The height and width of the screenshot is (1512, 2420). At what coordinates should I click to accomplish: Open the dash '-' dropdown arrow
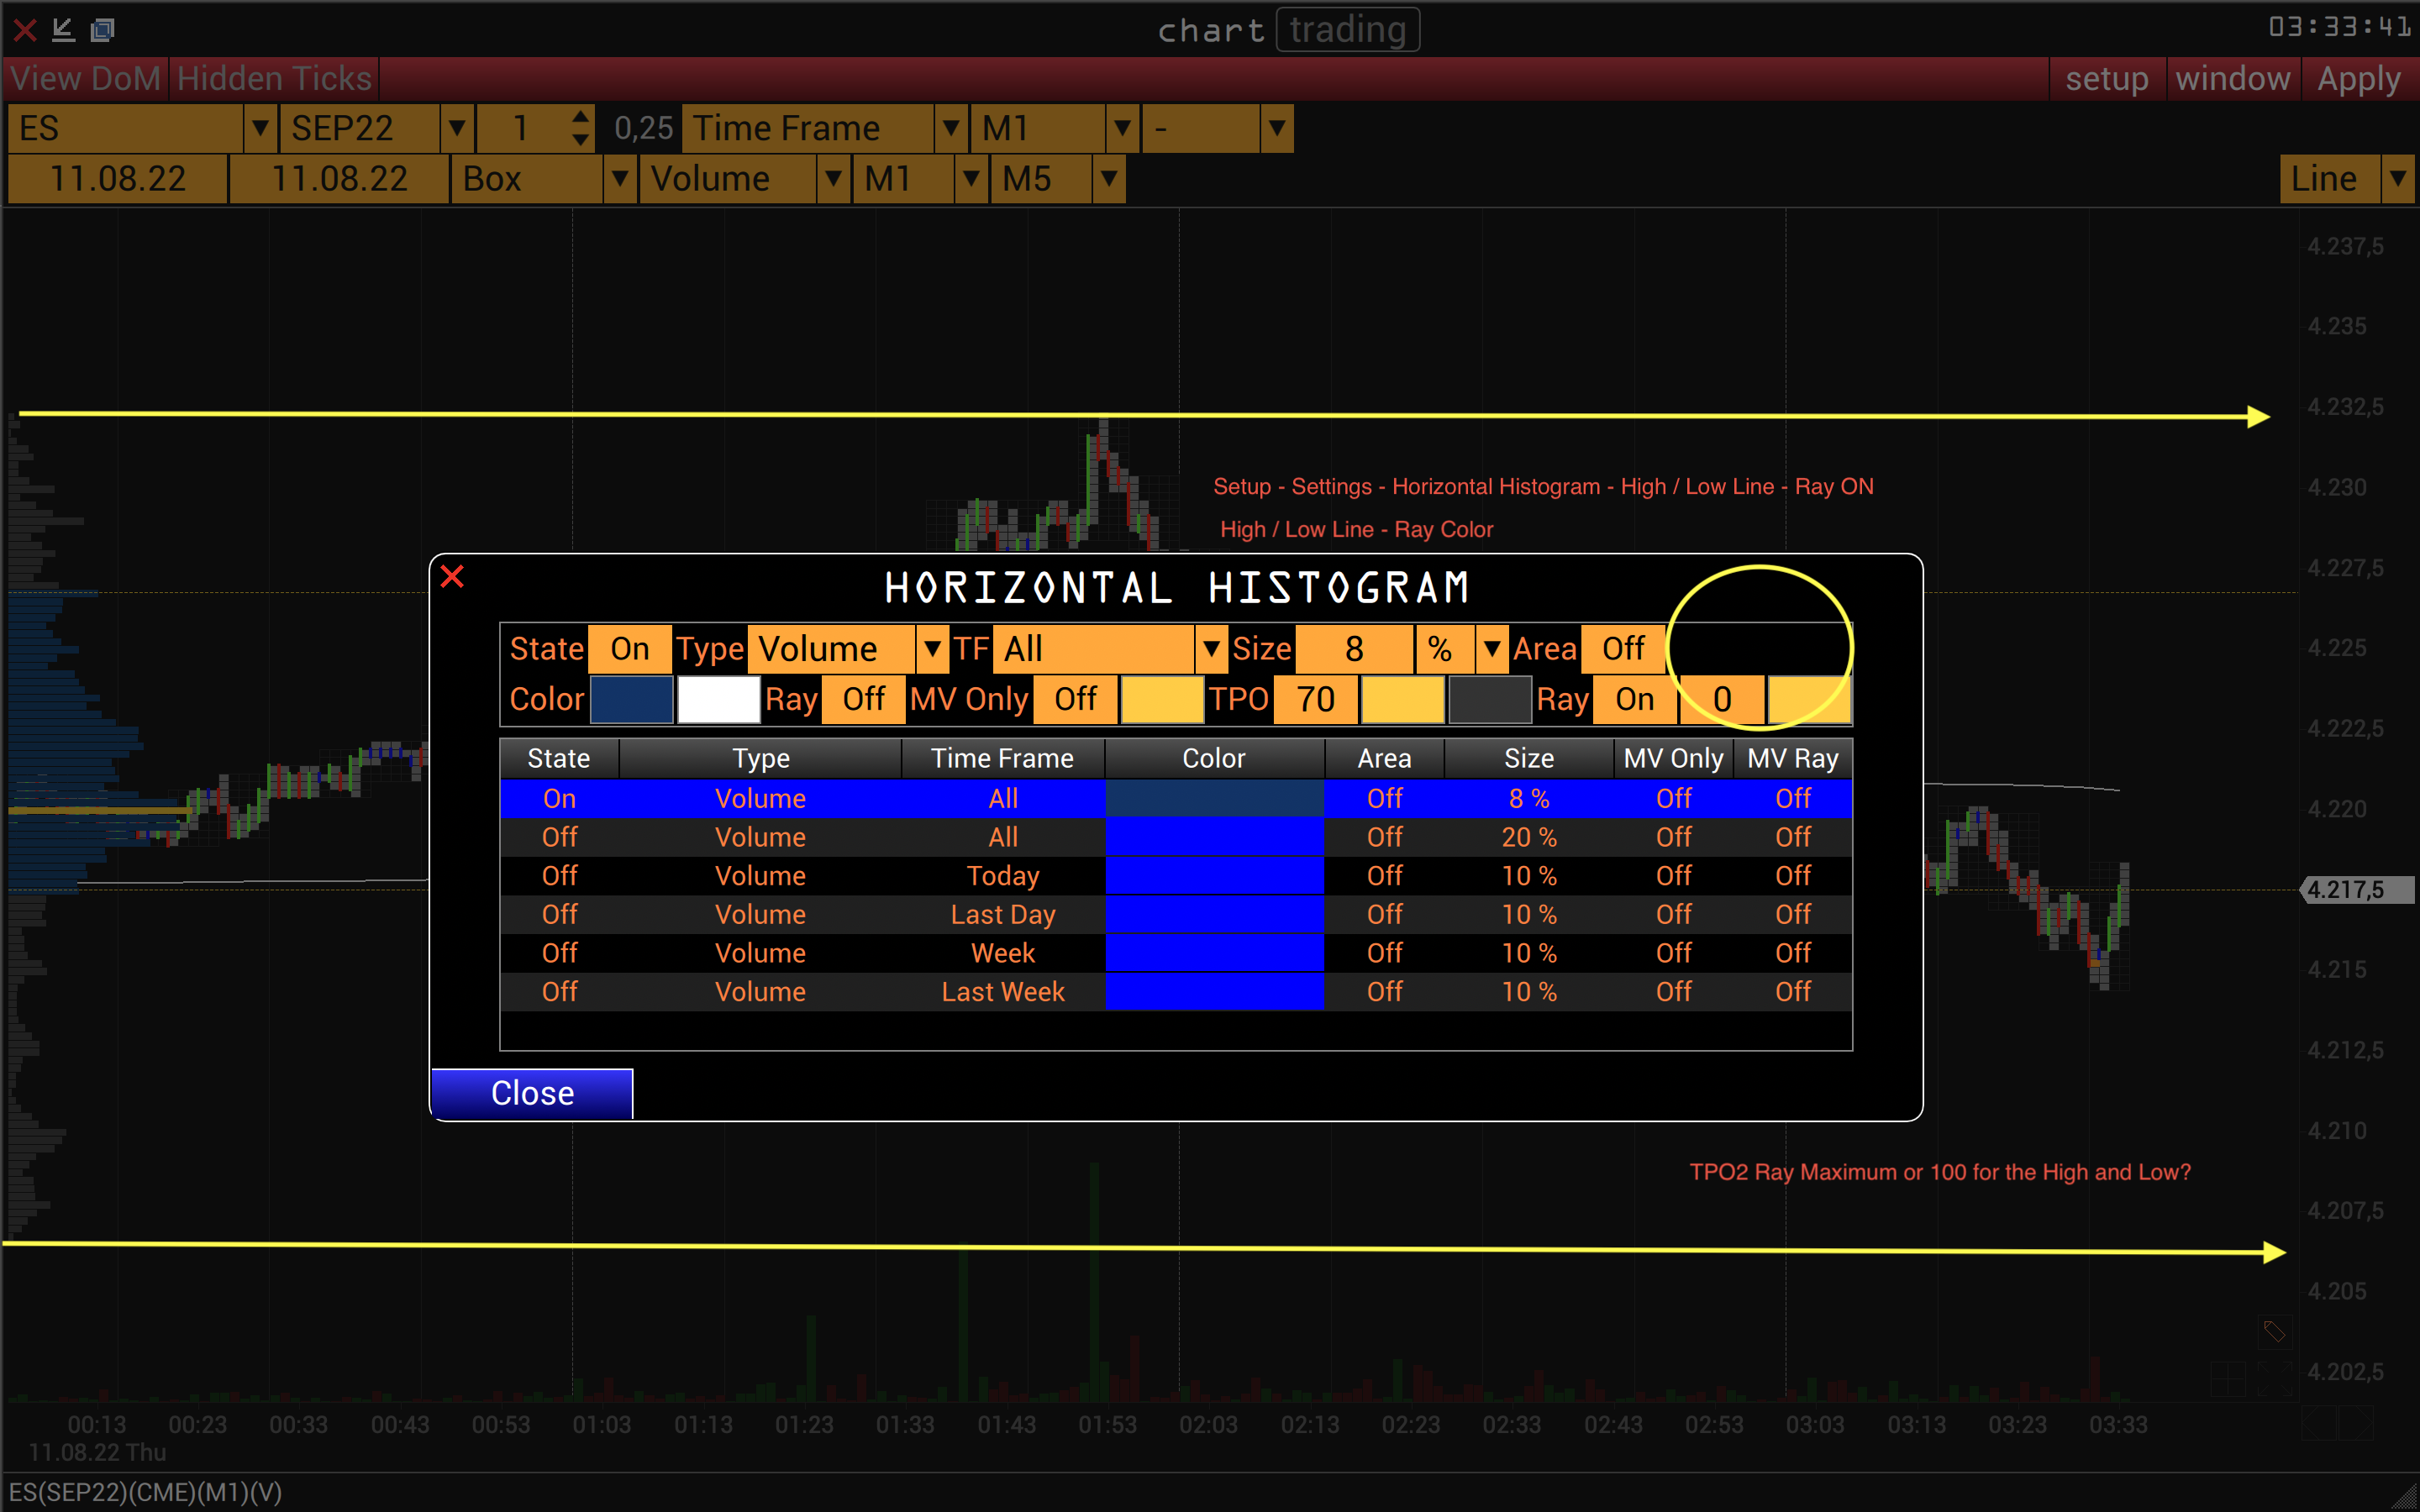(1277, 128)
